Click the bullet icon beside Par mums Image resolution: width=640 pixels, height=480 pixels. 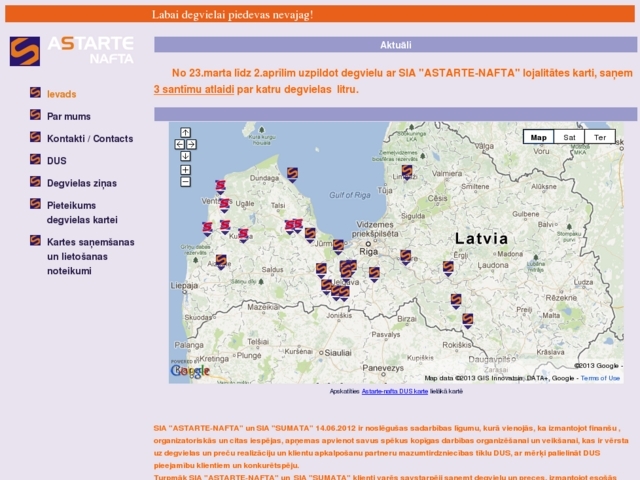(x=36, y=115)
